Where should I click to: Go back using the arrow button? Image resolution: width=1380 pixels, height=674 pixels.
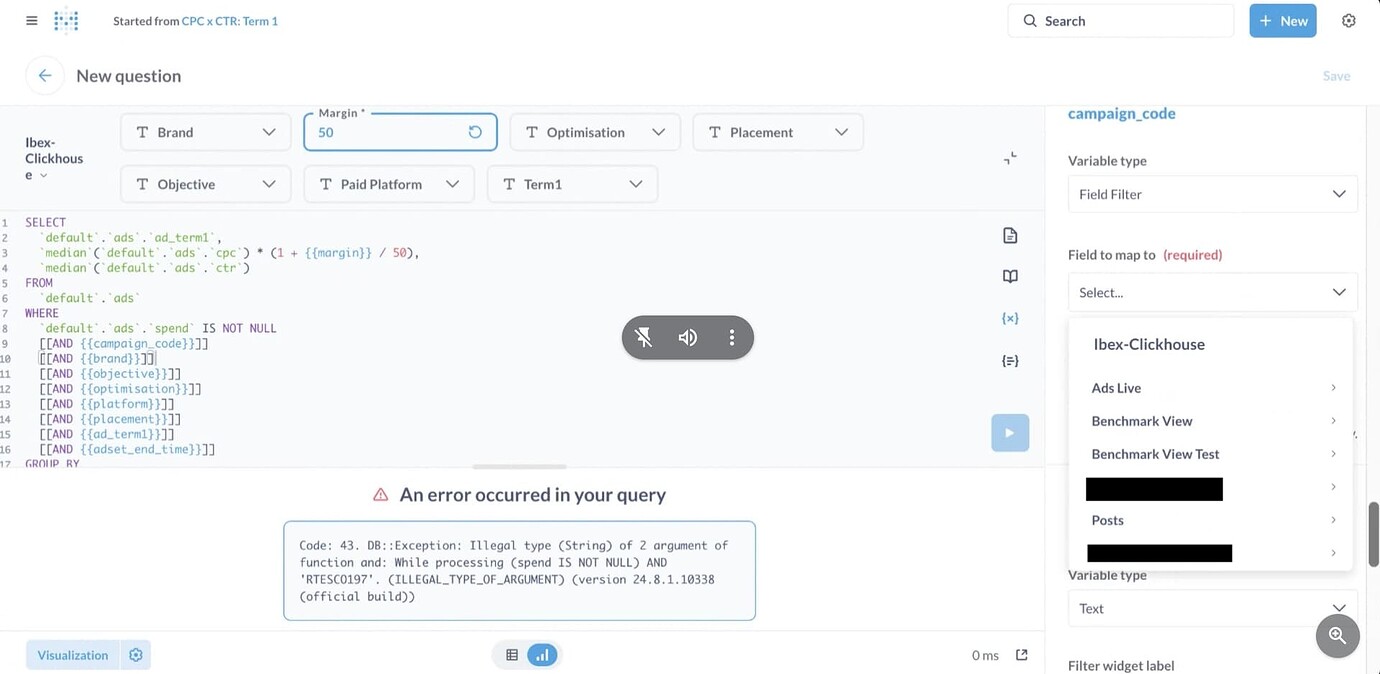(x=45, y=76)
